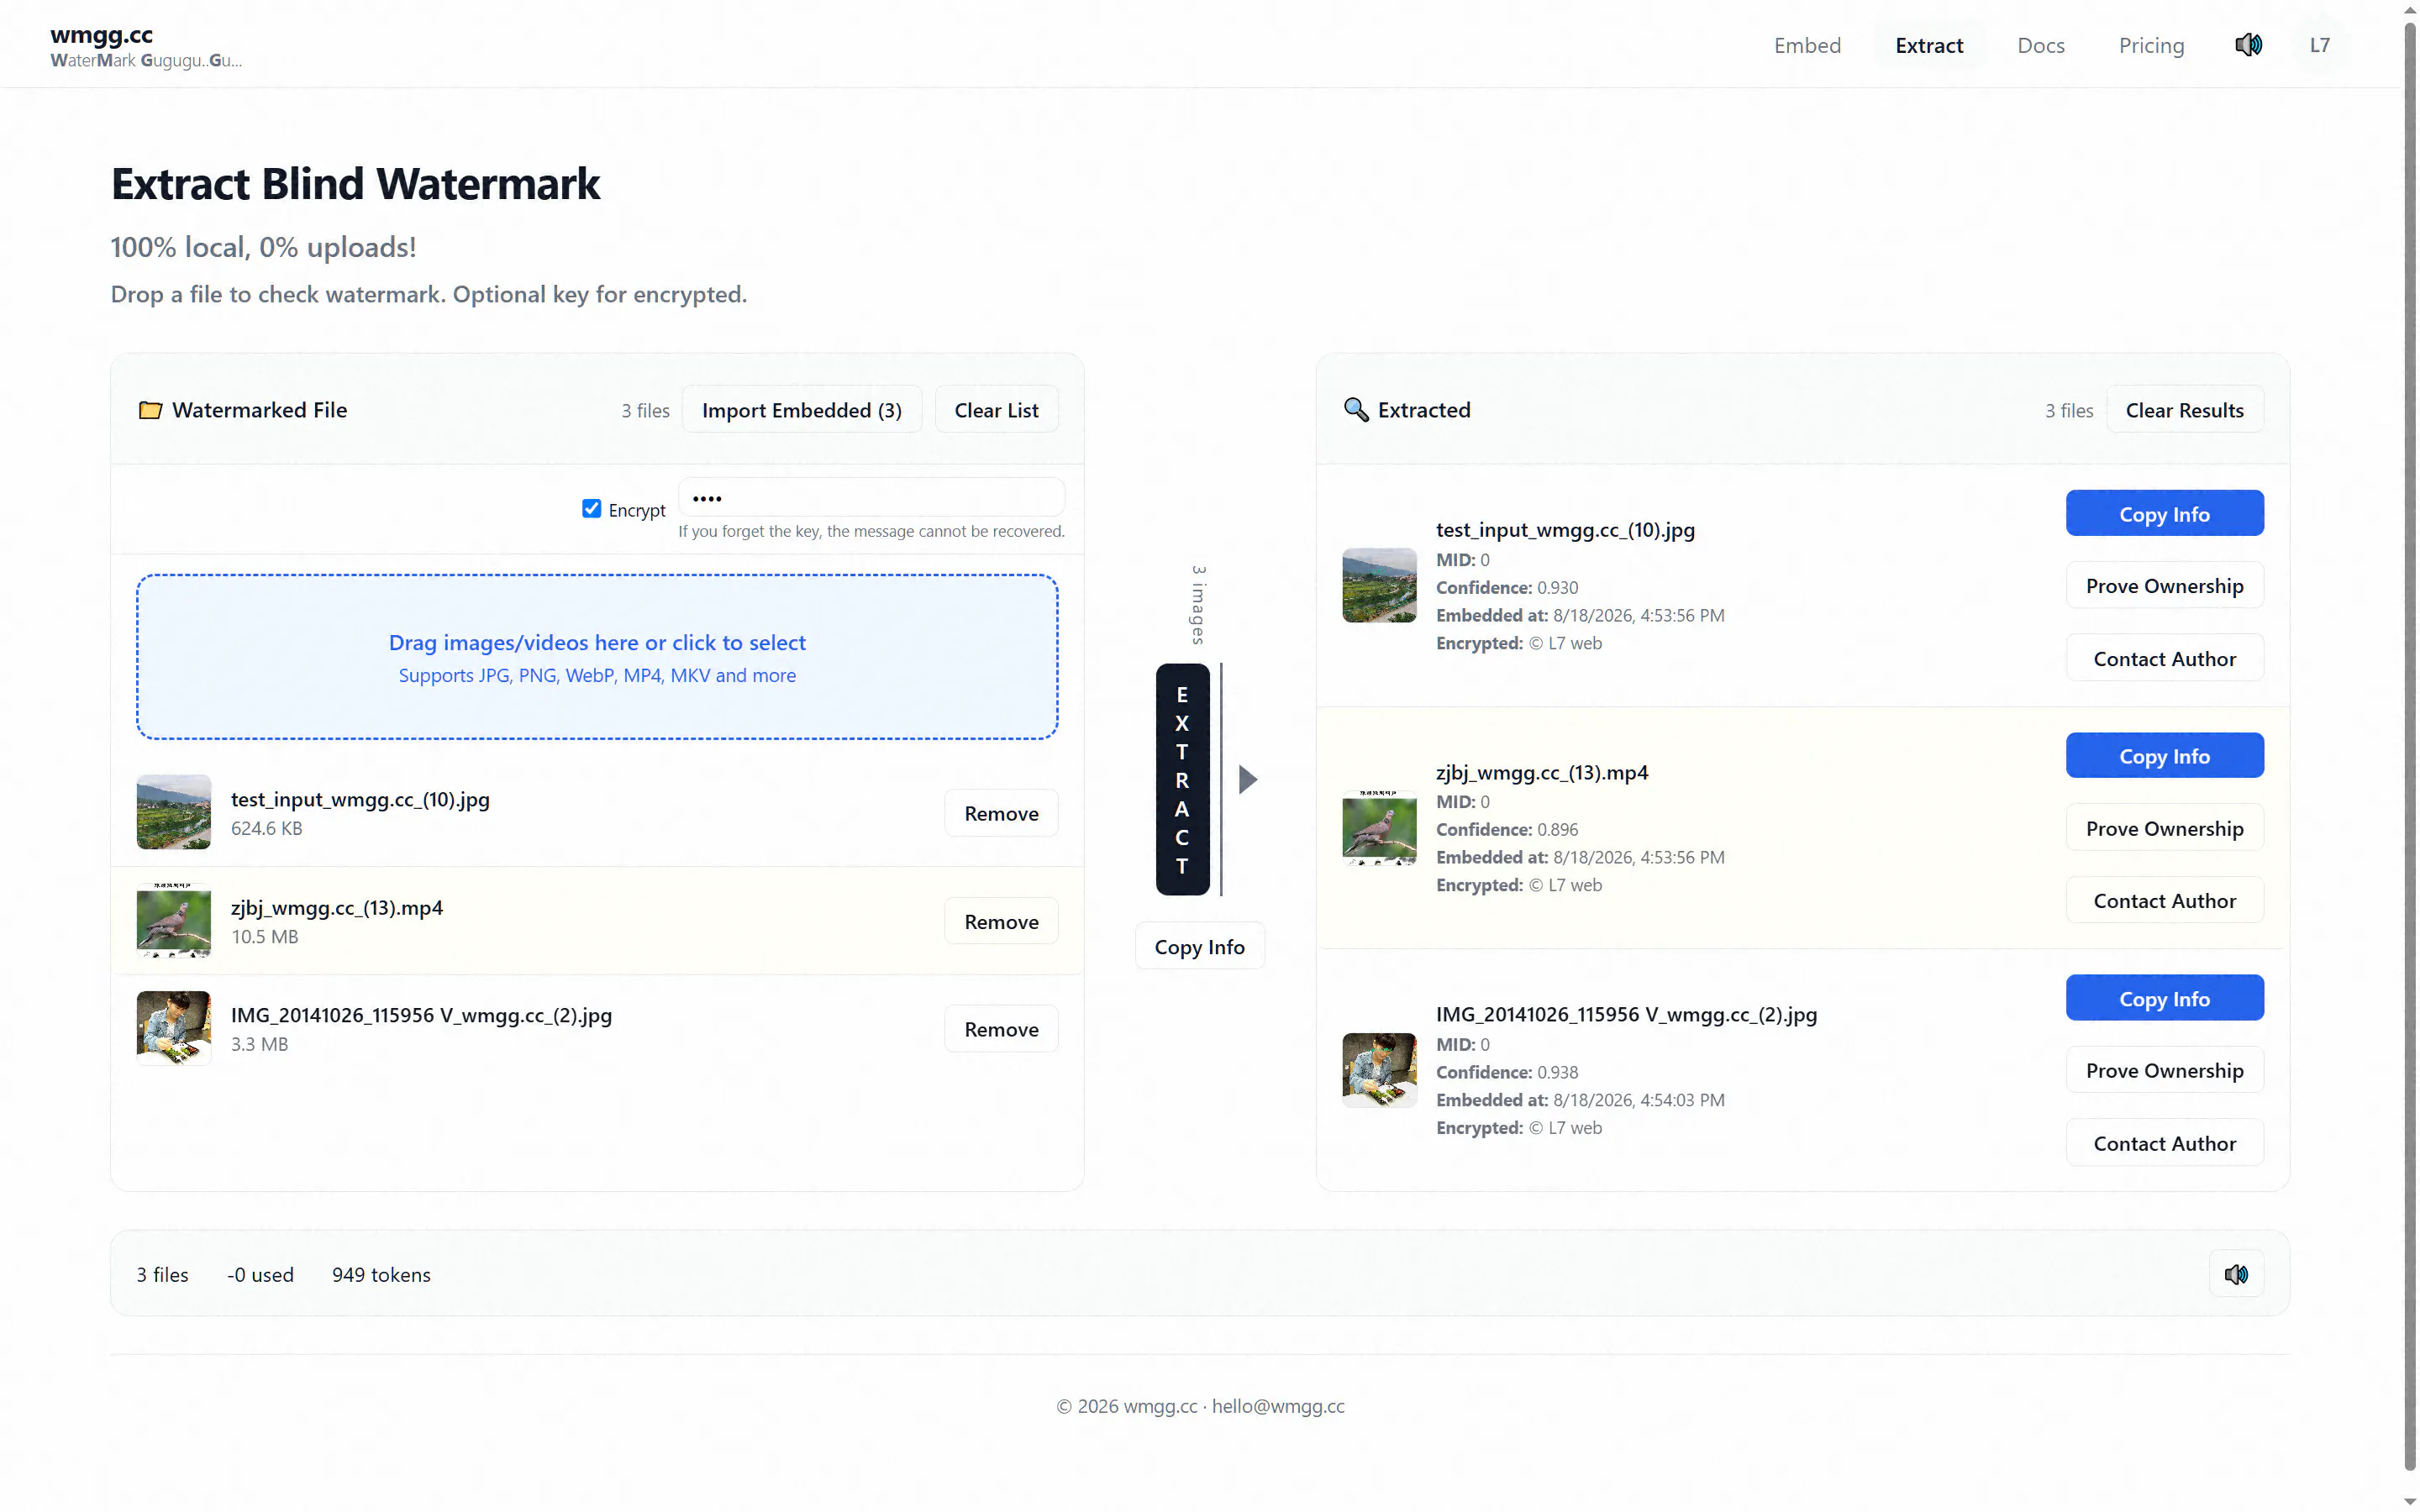The image size is (2420, 1512).
Task: Click the 10.5 MB file size
Action: [265, 936]
